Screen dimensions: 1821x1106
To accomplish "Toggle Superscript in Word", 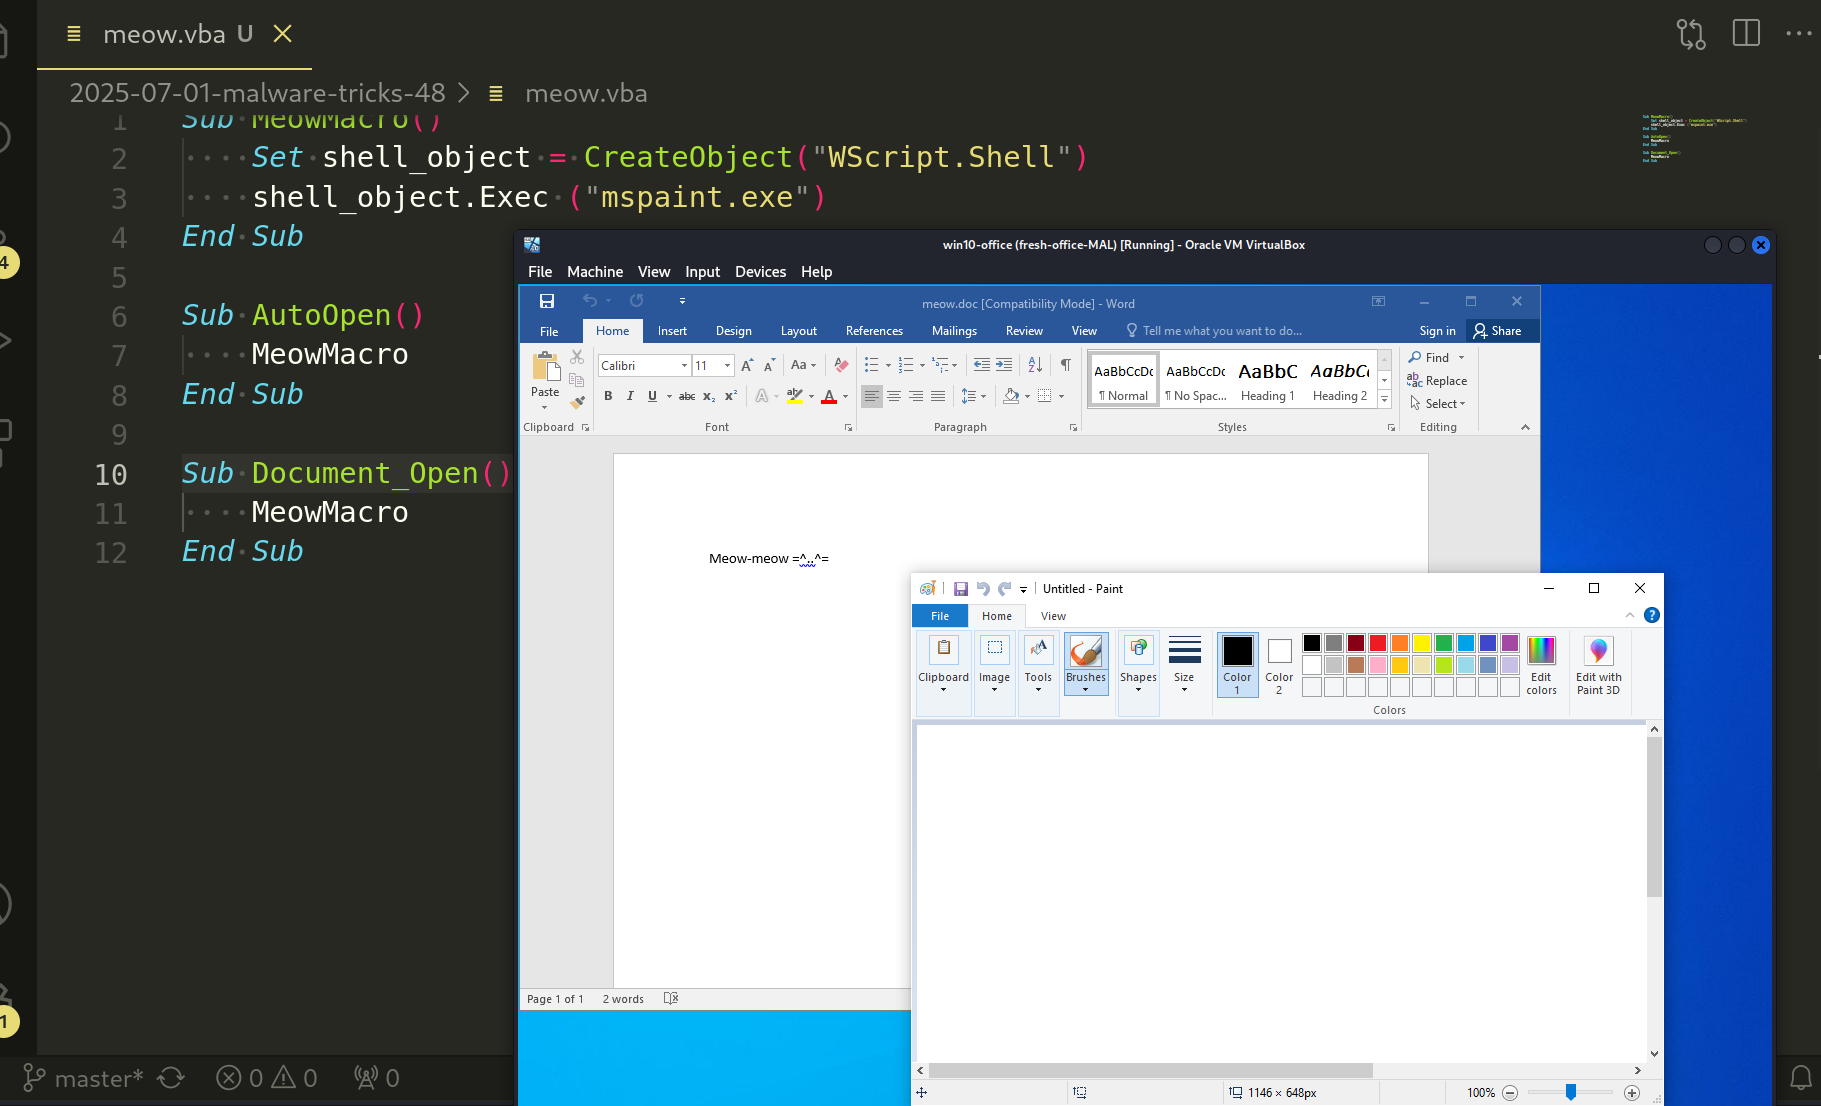I will pos(731,396).
